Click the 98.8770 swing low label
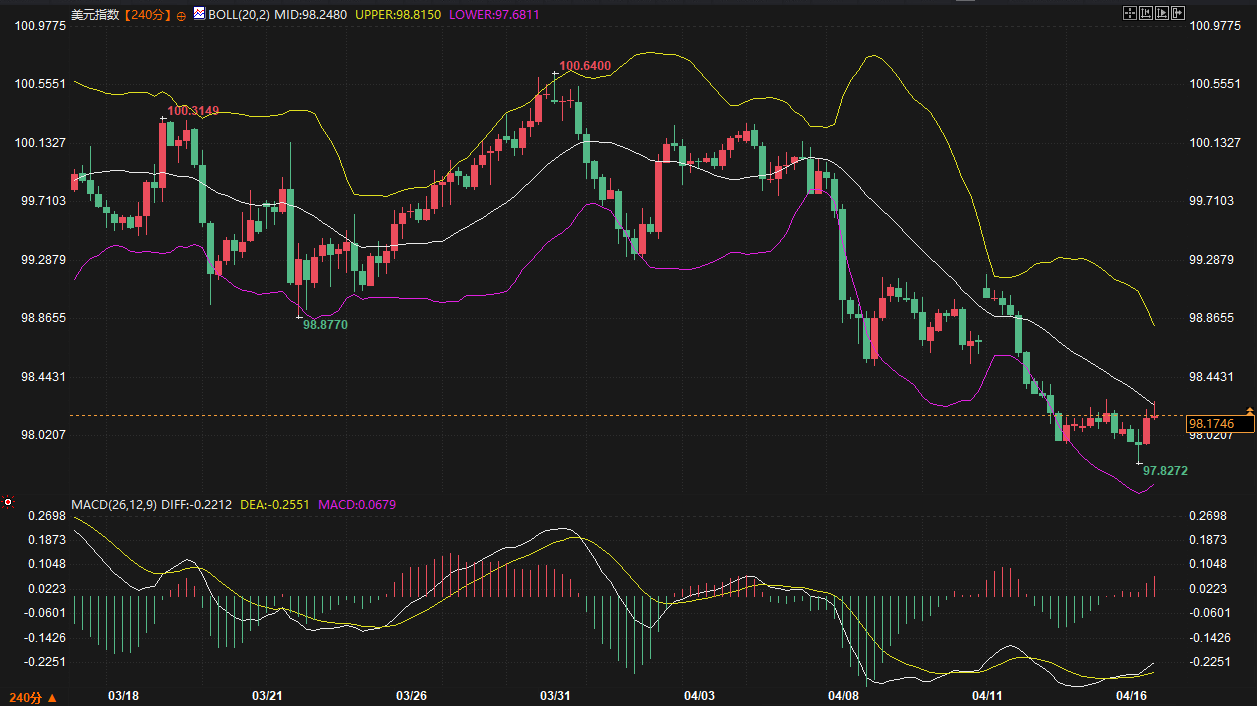Screen dimensions: 1257x706 point(325,325)
